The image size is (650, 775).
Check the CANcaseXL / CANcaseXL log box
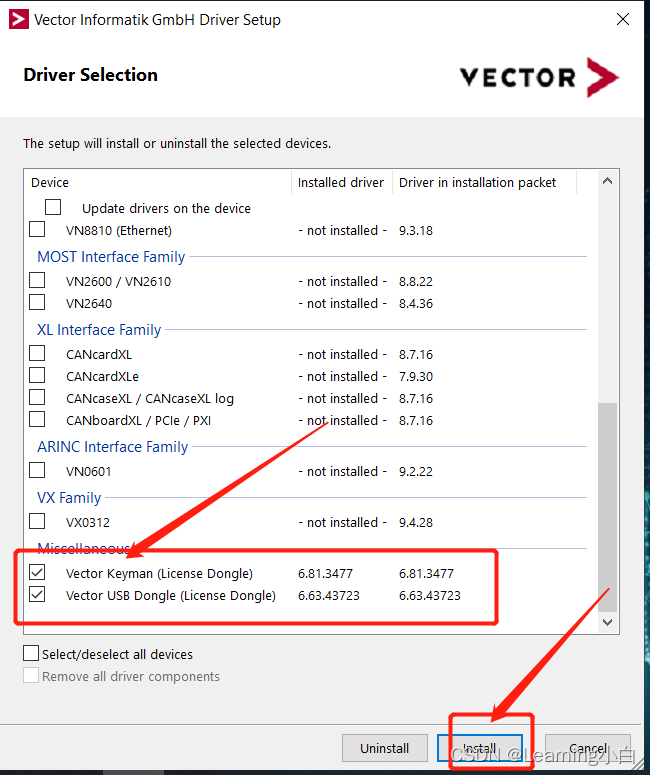(37, 397)
